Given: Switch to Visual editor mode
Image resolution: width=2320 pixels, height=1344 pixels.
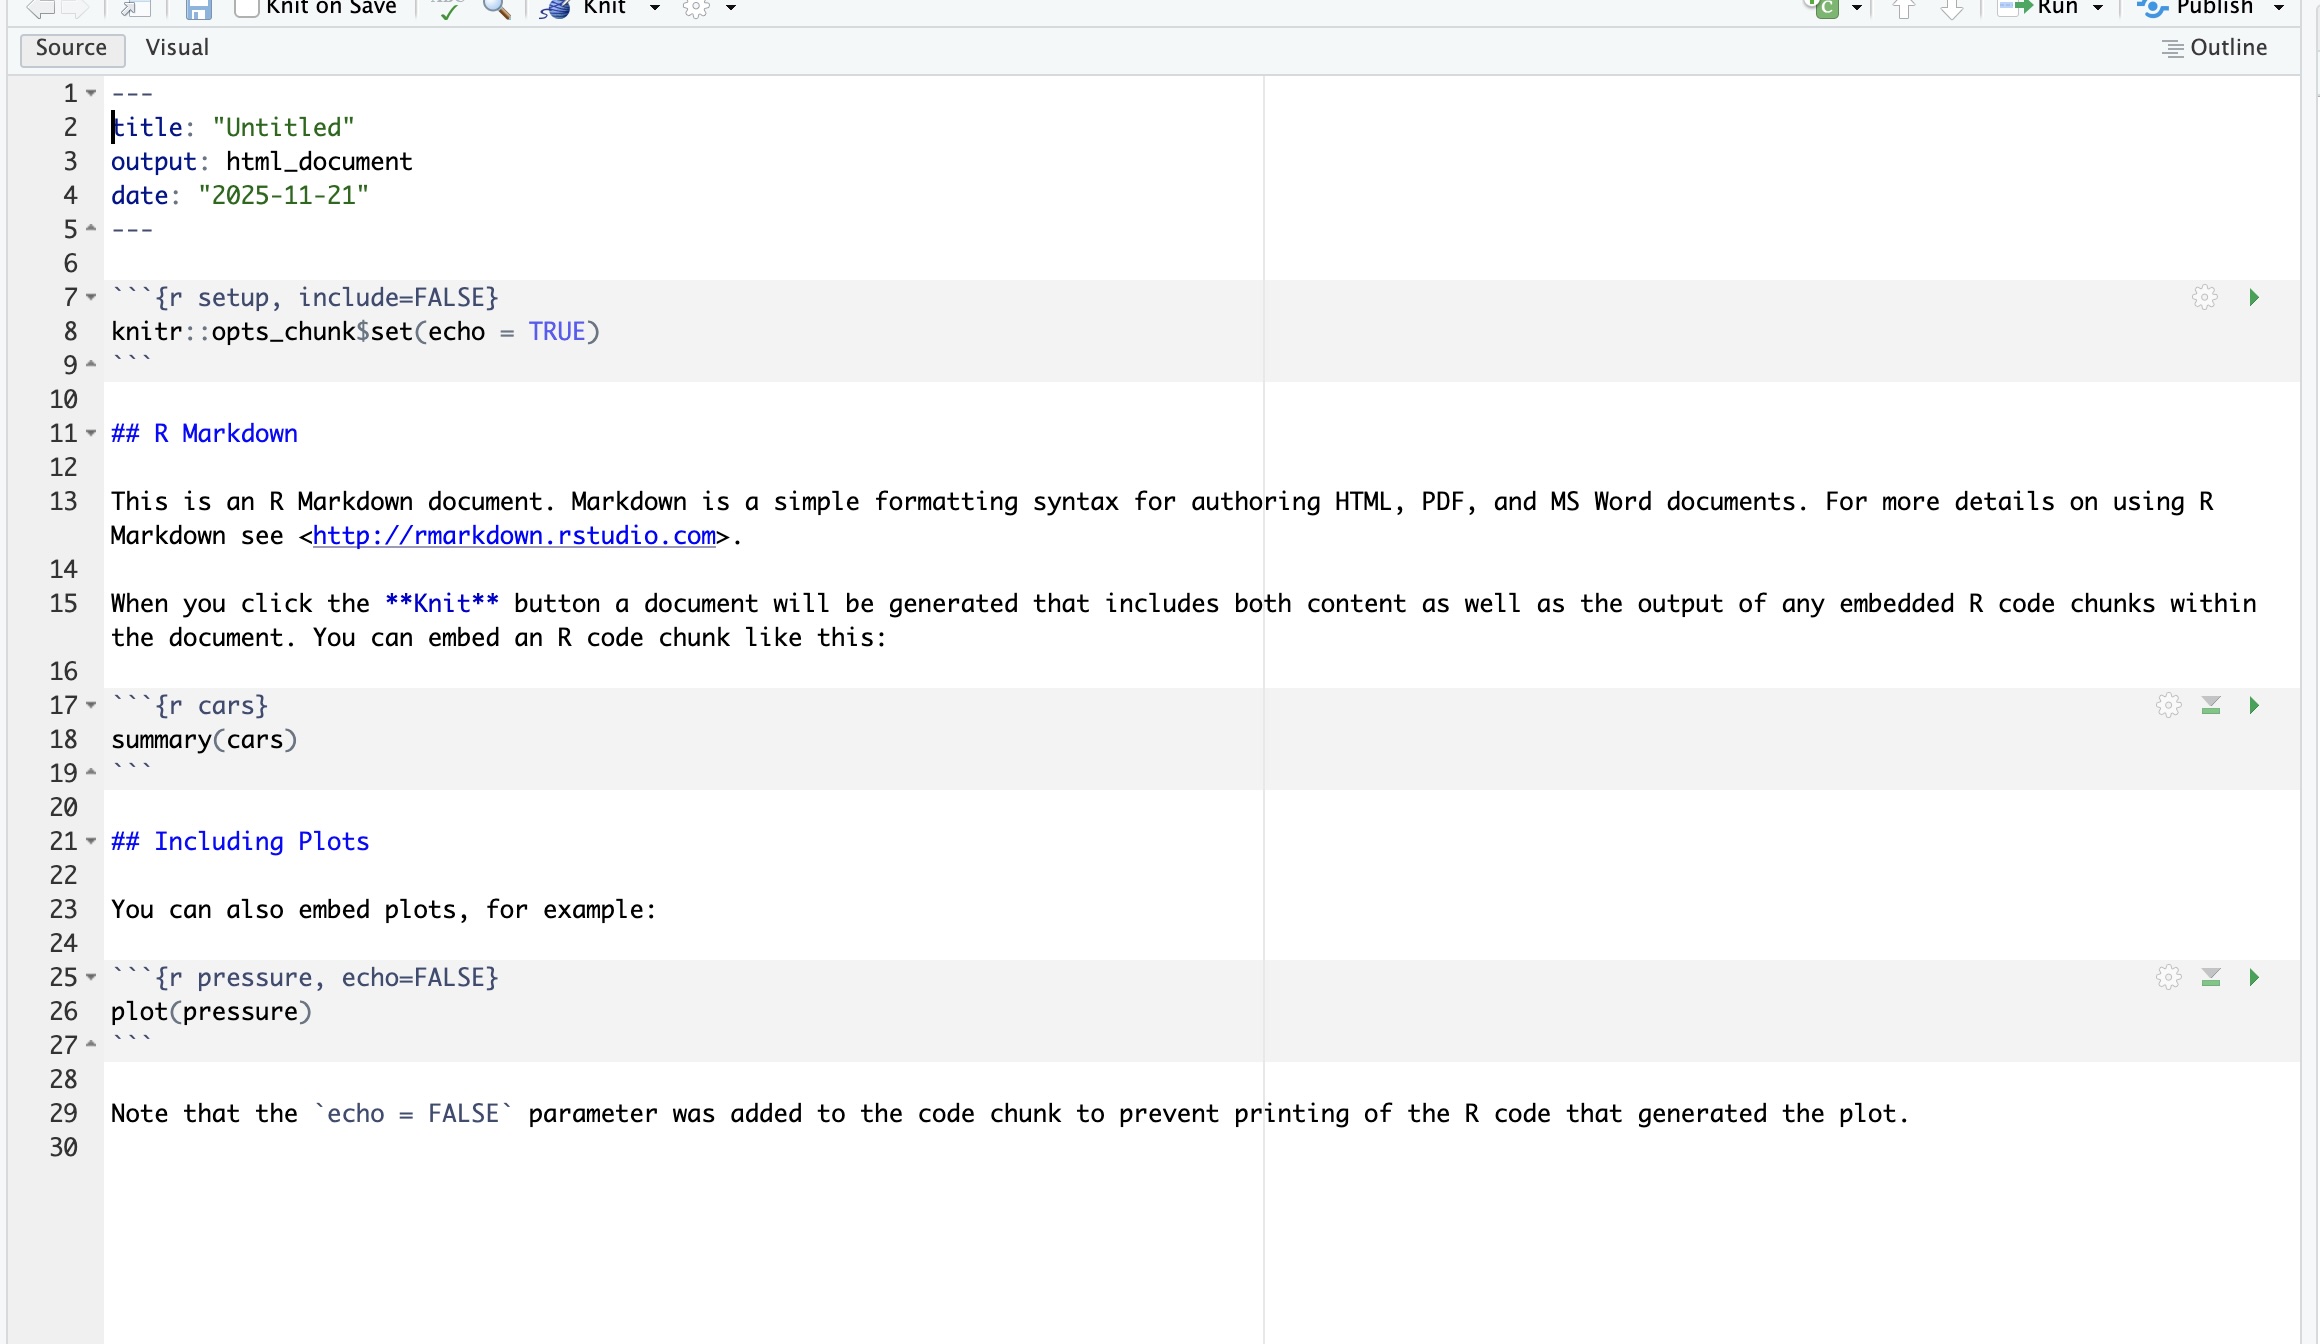Looking at the screenshot, I should coord(177,48).
